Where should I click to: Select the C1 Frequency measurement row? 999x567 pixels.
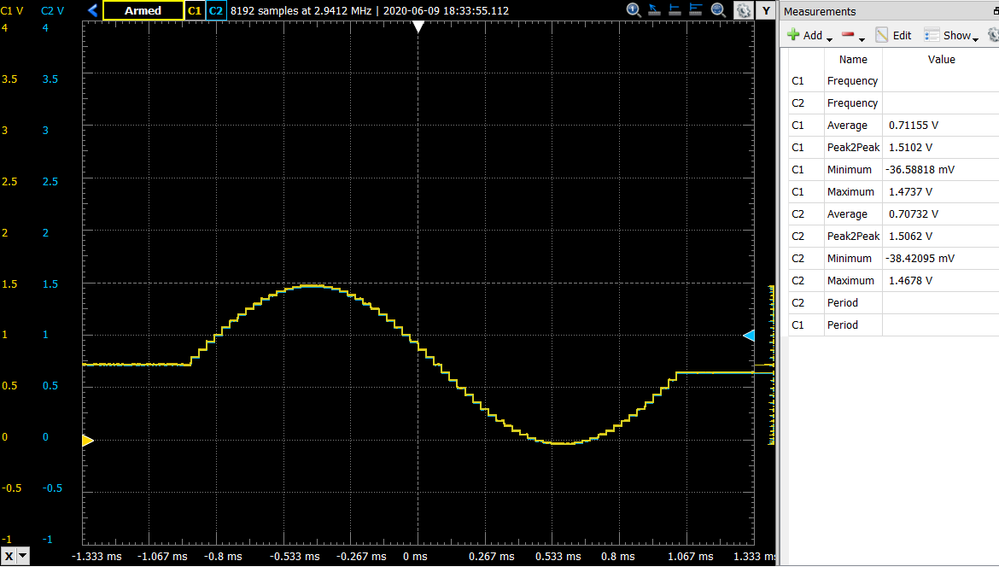(x=893, y=81)
